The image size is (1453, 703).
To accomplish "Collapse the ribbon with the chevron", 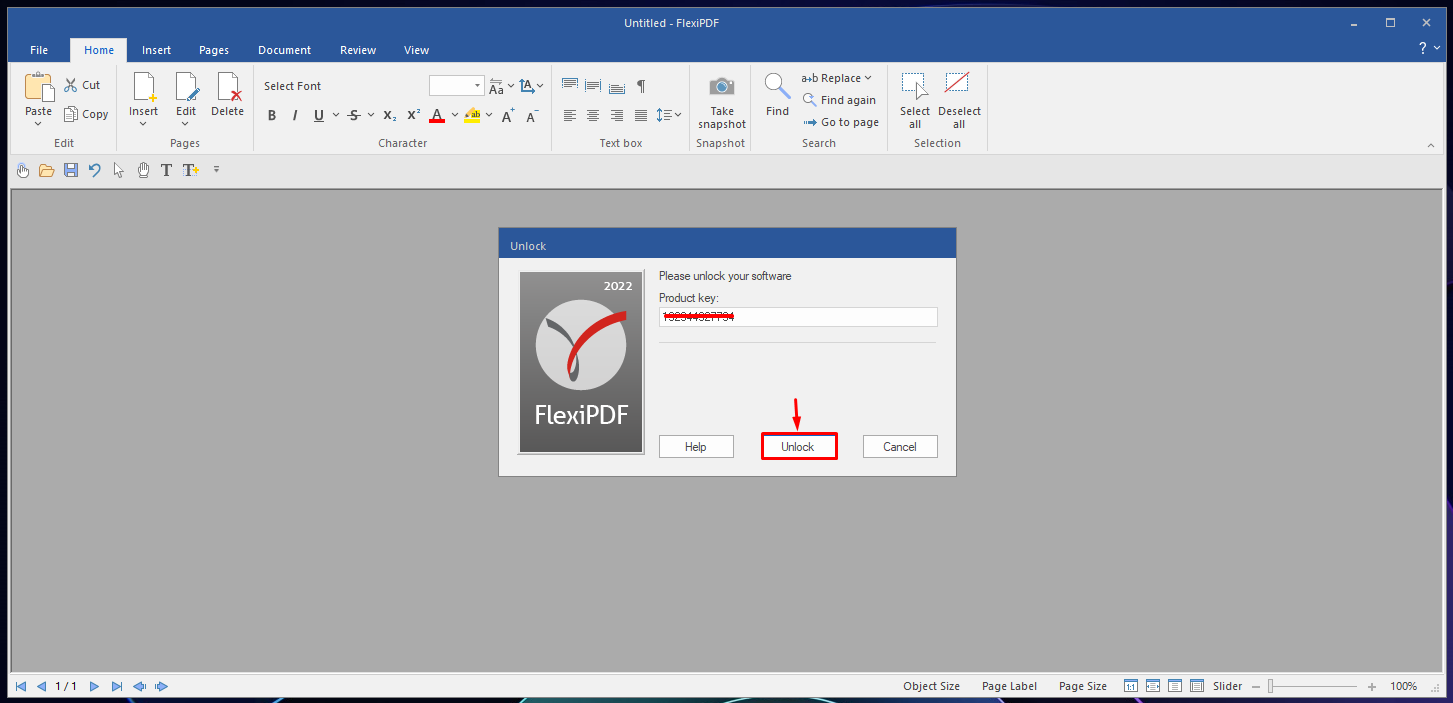I will (1430, 145).
